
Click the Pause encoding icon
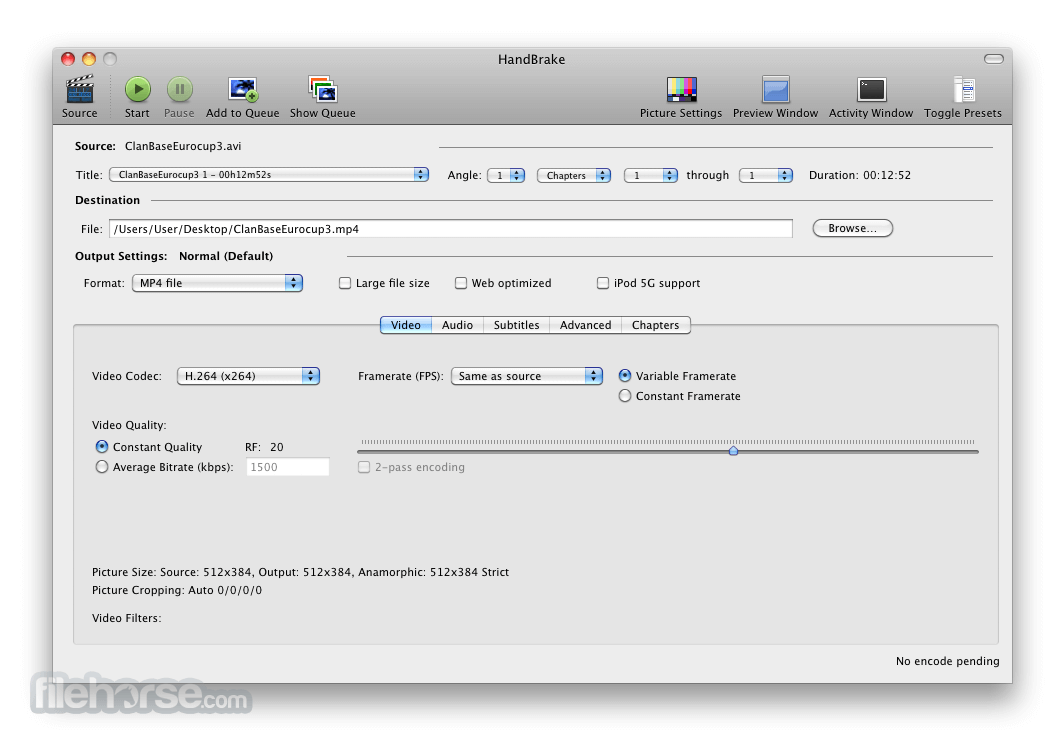click(x=180, y=89)
